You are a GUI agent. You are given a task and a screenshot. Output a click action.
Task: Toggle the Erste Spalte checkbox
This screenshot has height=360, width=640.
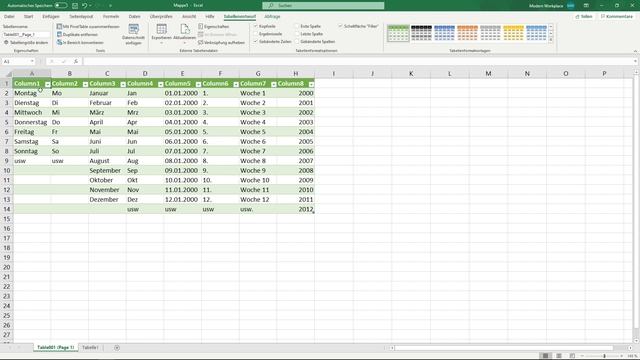click(297, 26)
